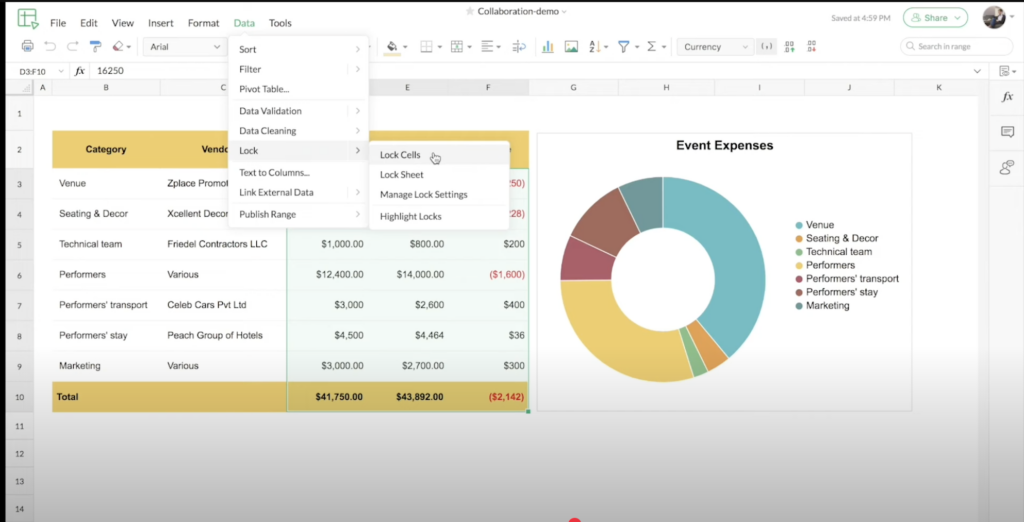Click the AutoSum sigma icon
Viewport: 1024px width, 522px height.
[651, 46]
